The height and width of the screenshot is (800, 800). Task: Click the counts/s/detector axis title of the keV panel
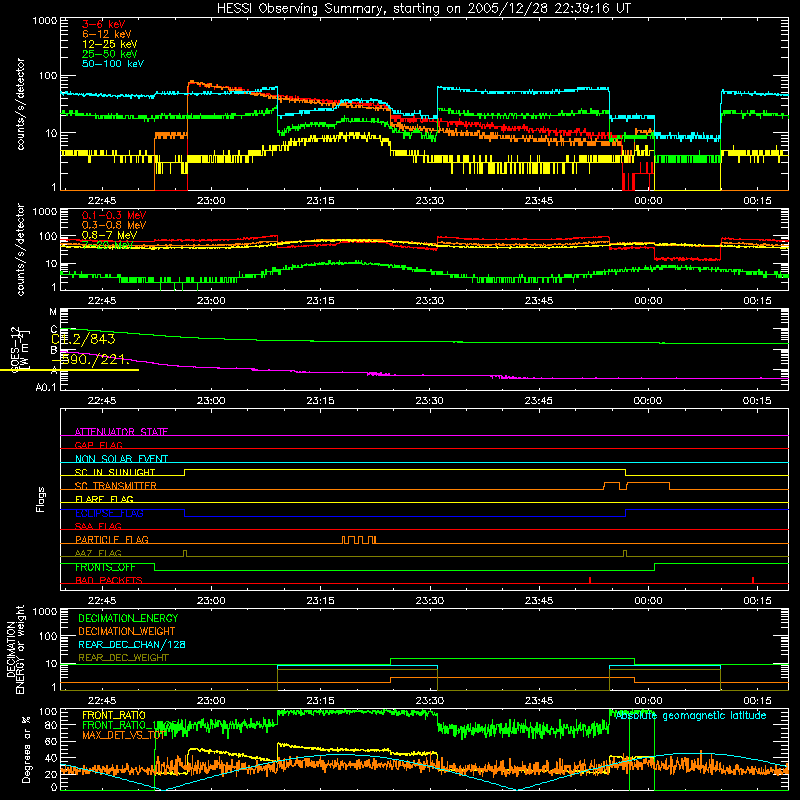[x=20, y=104]
